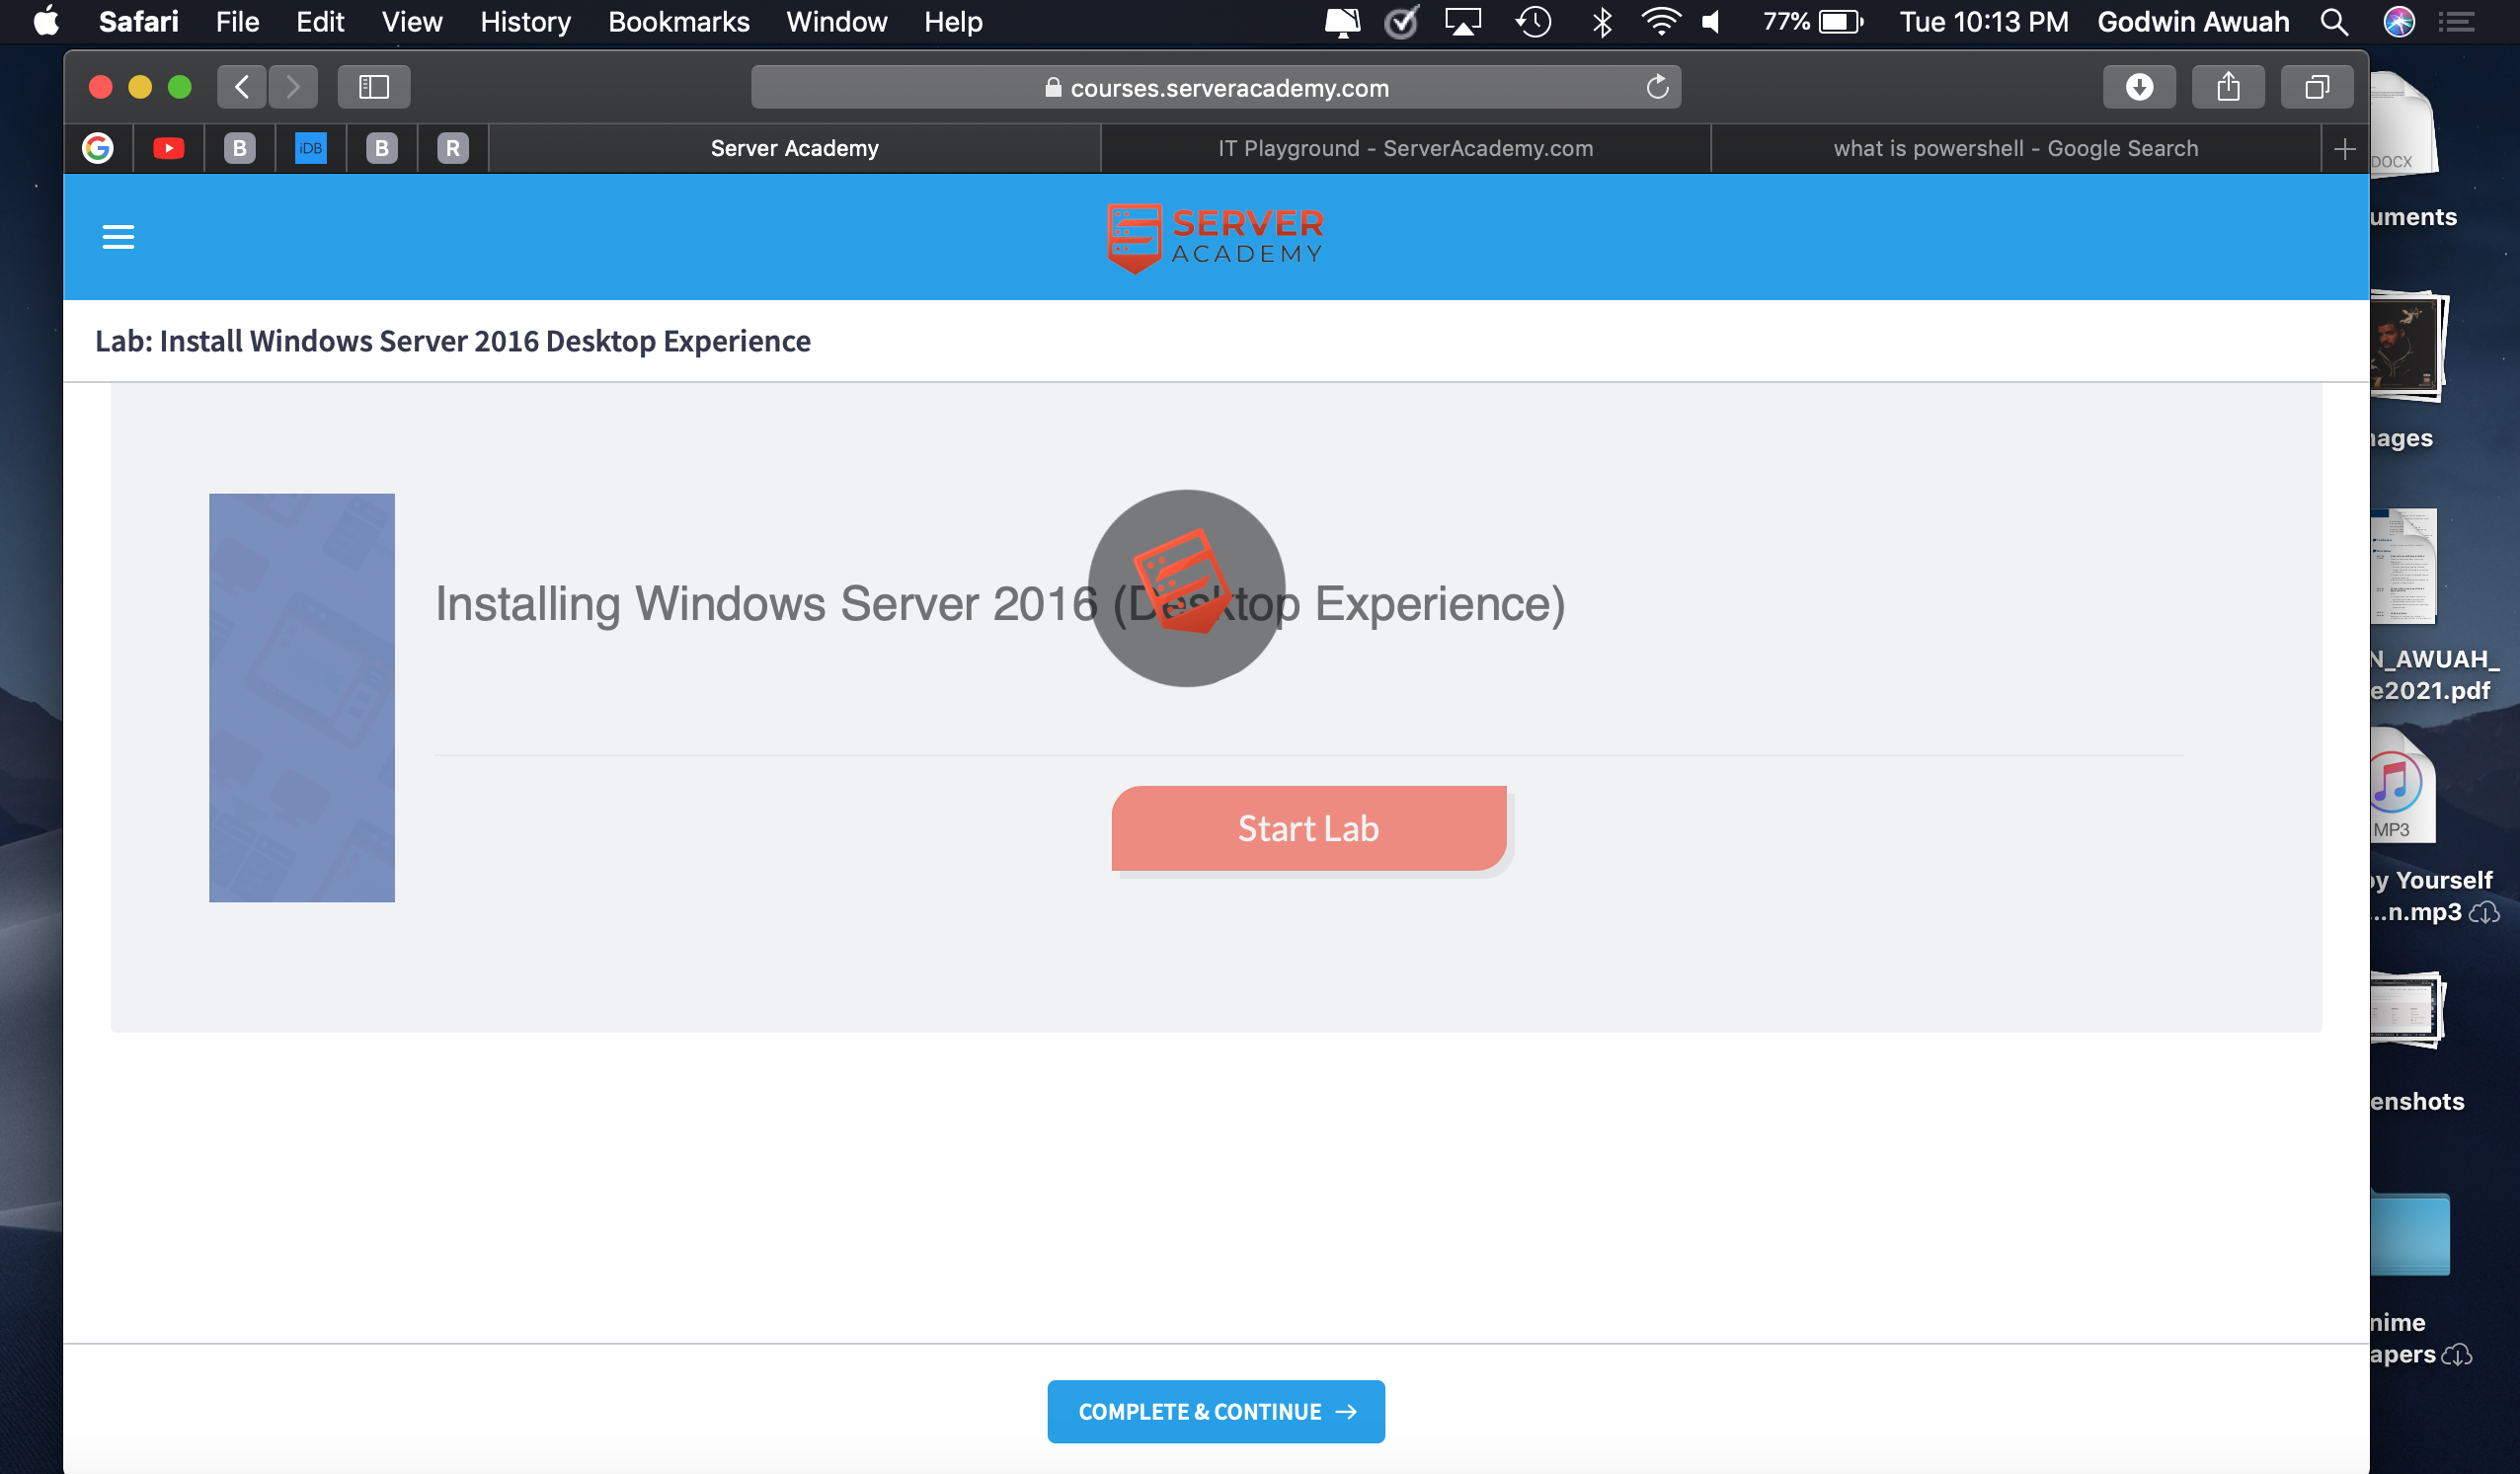Image resolution: width=2520 pixels, height=1474 pixels.
Task: Reload the page with the refresh icon
Action: (x=1657, y=87)
